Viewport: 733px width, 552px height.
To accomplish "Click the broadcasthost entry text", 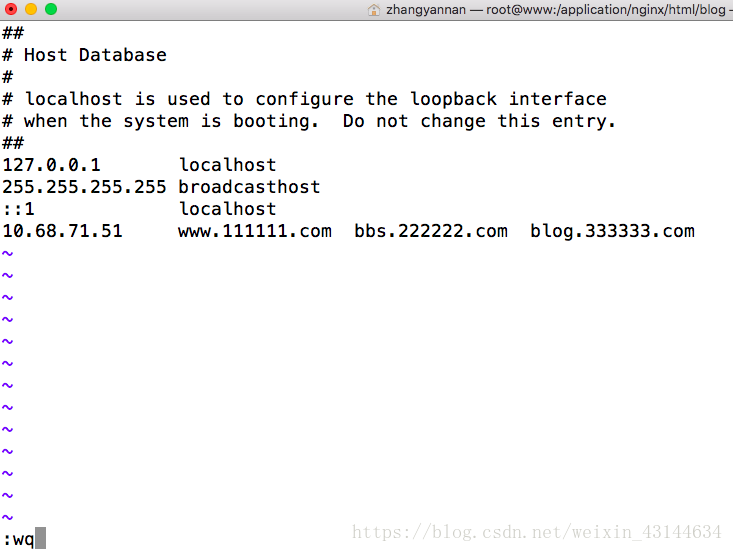I will click(249, 187).
